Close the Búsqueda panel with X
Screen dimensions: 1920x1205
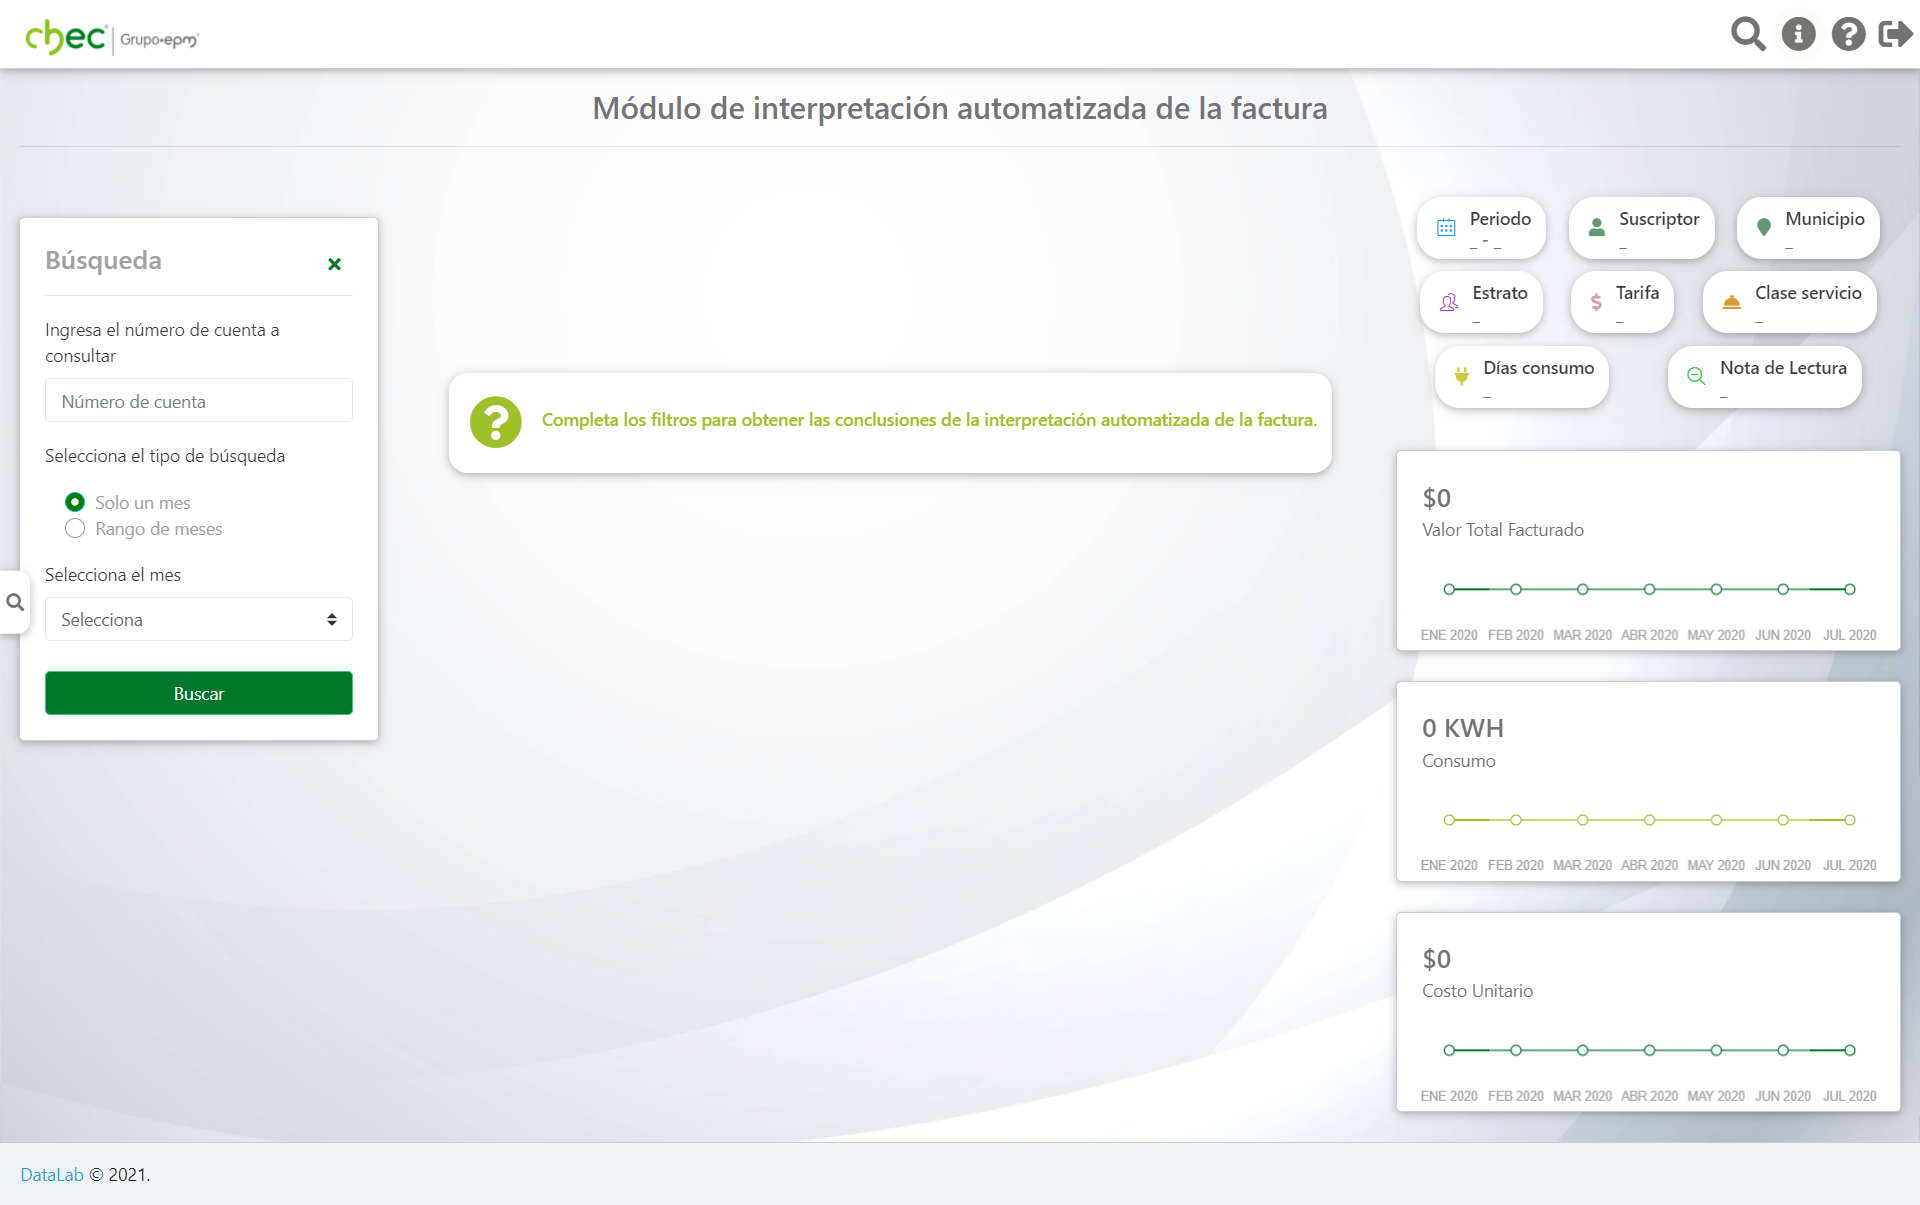coord(334,264)
